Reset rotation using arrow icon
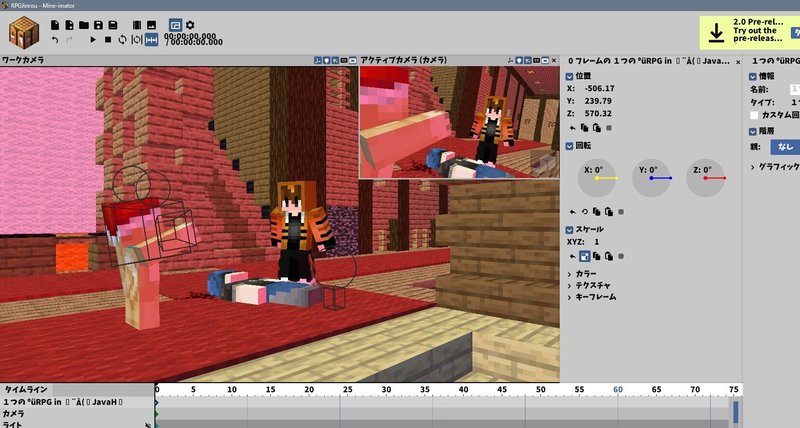Screen dimensions: 800x428 click(572, 212)
